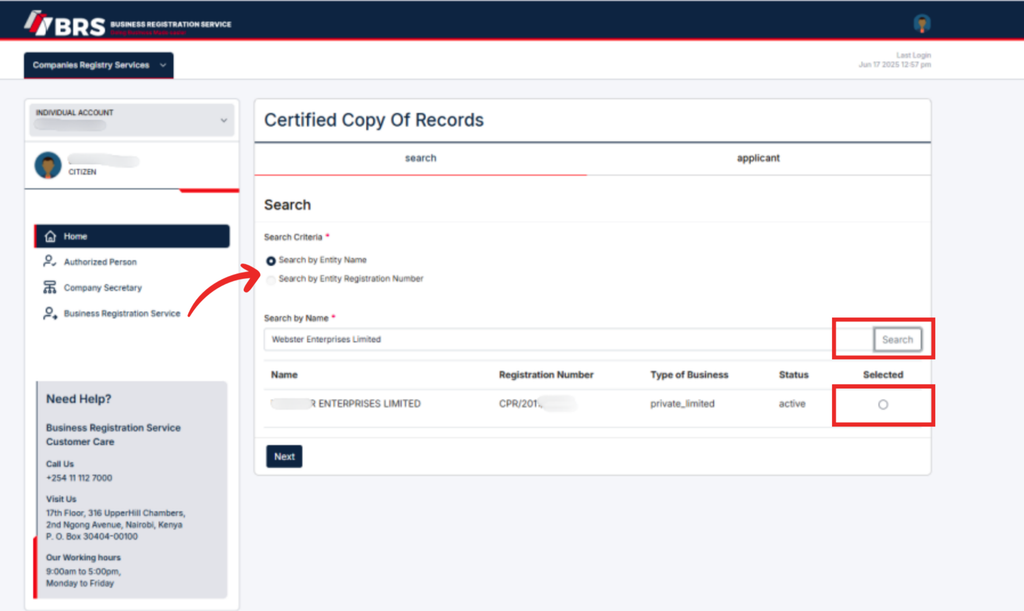1024x611 pixels.
Task: Open Company Secretary menu item
Action: click(103, 287)
